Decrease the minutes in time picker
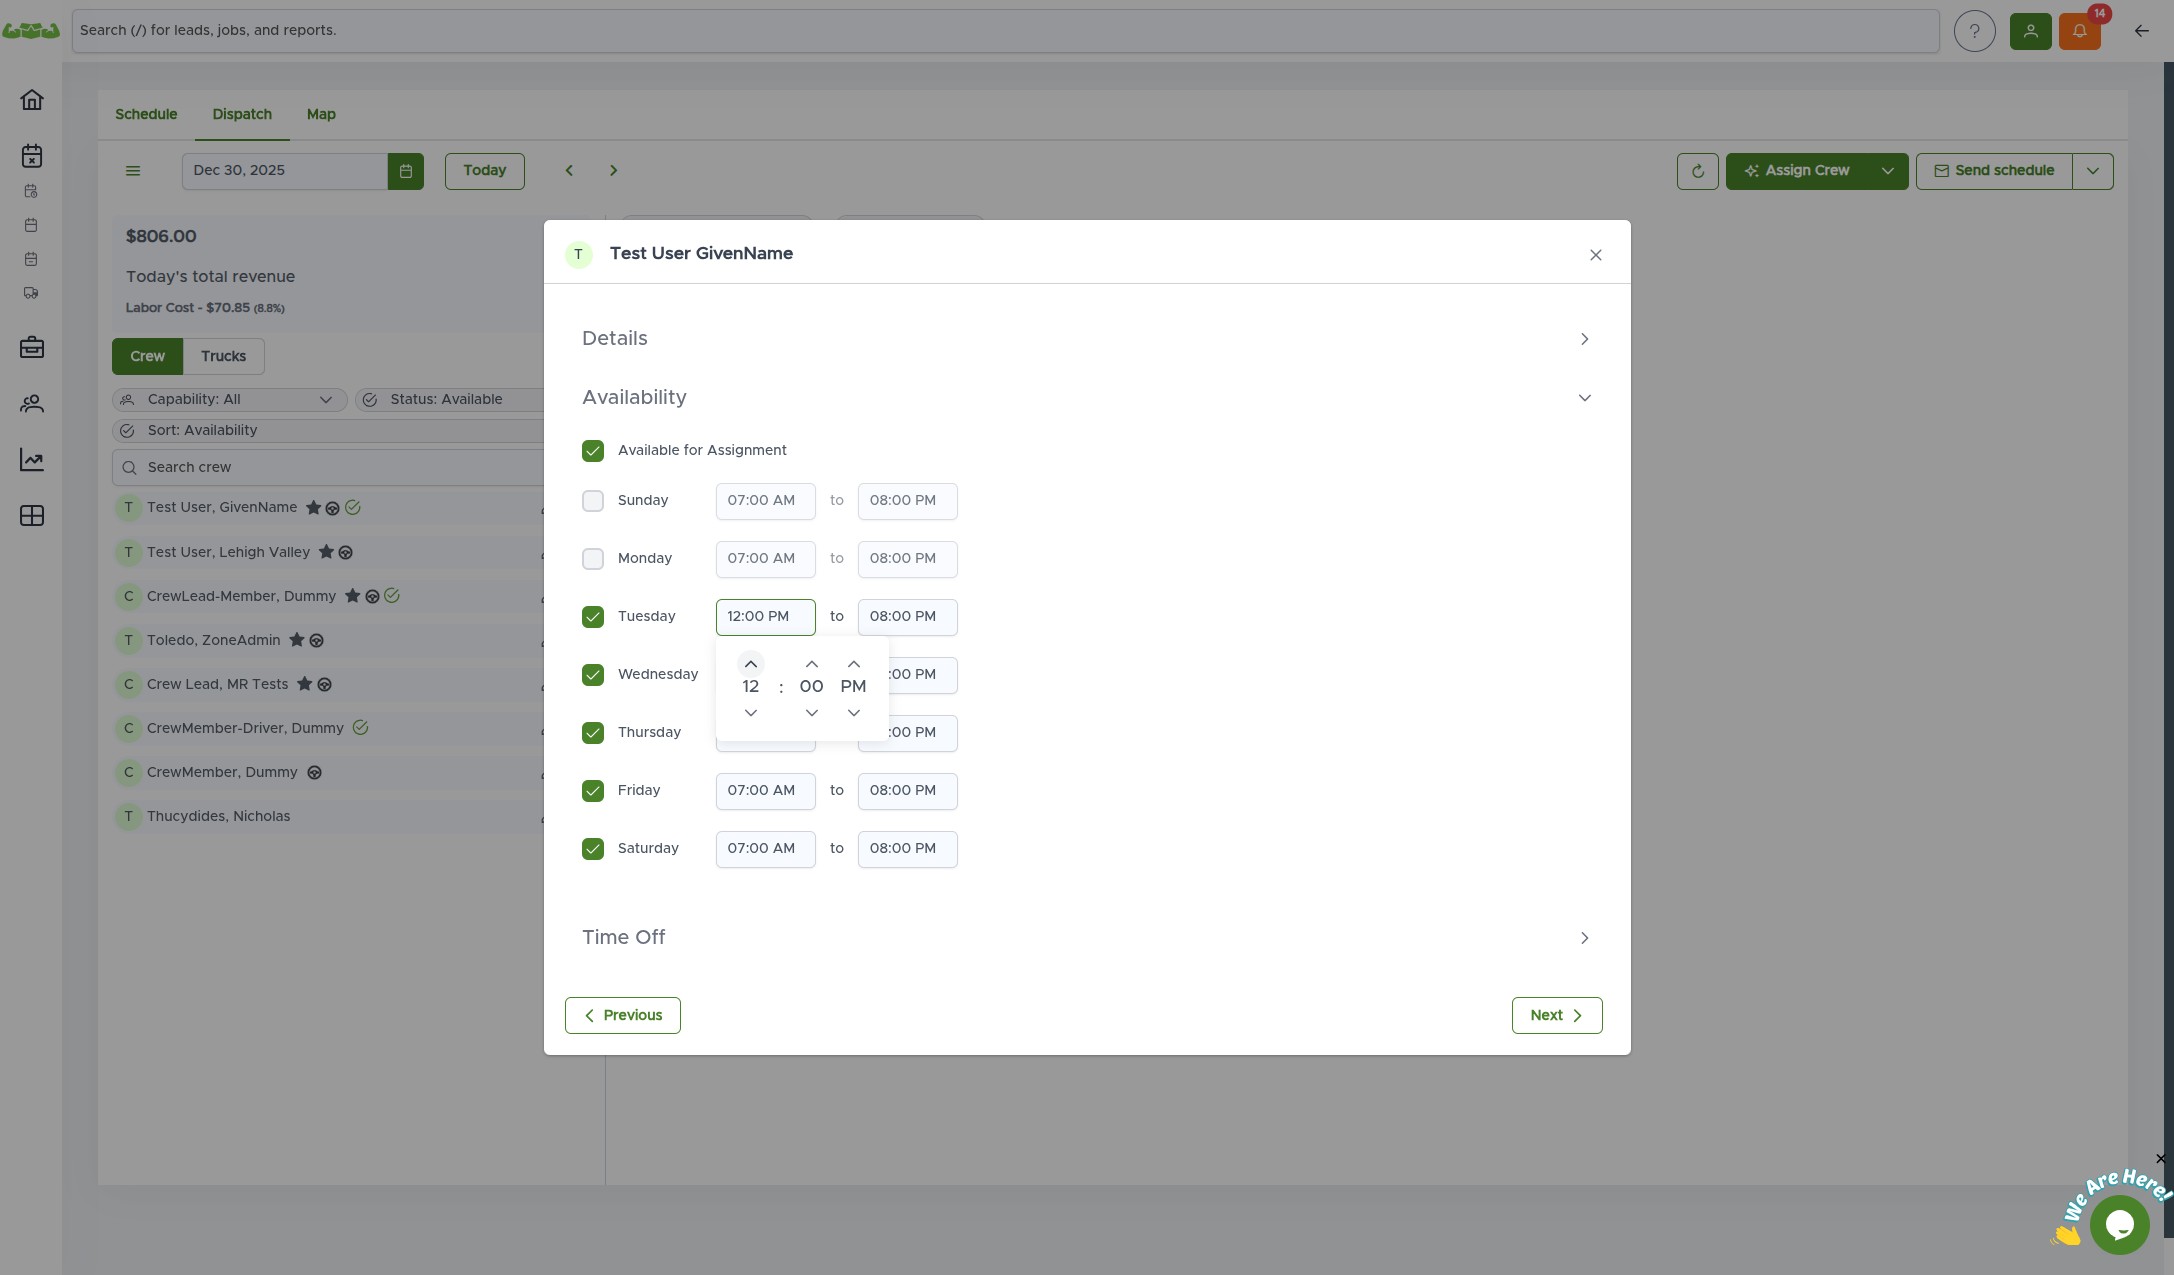This screenshot has width=2174, height=1275. point(812,713)
